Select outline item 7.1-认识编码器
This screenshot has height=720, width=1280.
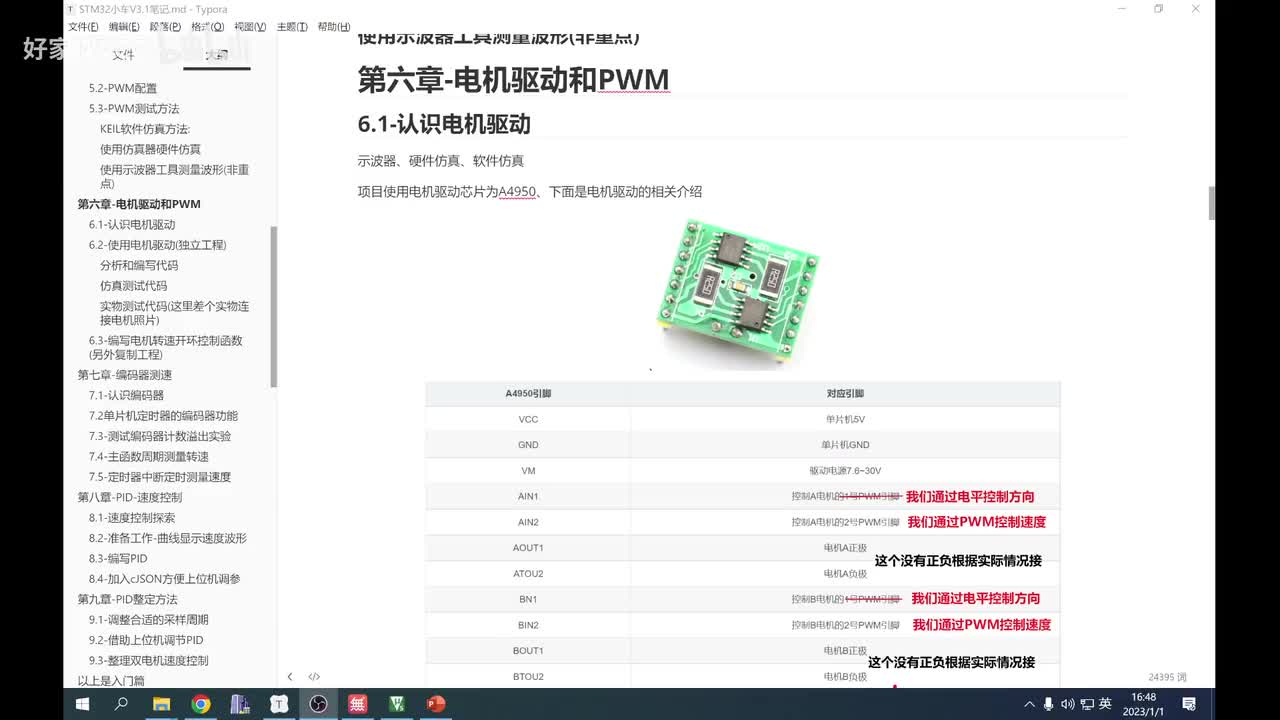(126, 395)
